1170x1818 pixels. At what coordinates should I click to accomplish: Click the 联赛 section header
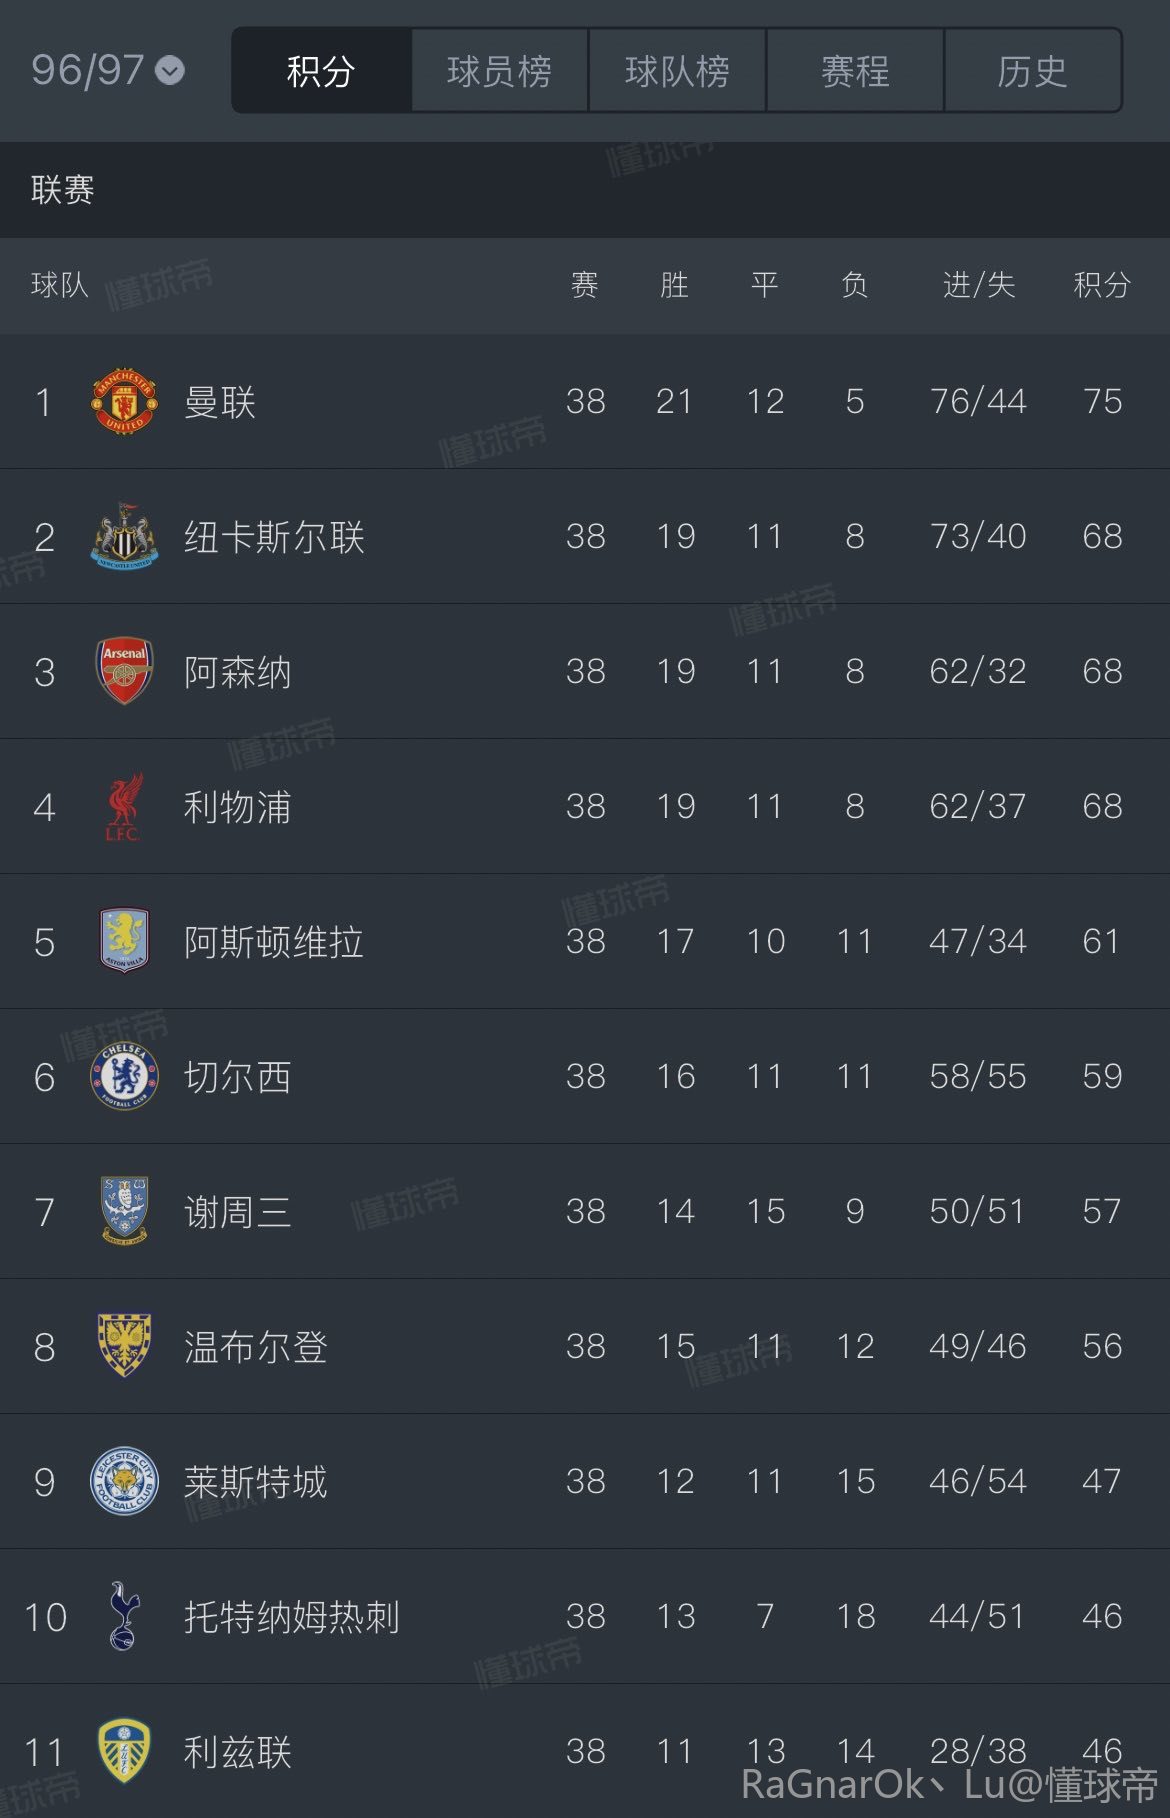pos(62,190)
